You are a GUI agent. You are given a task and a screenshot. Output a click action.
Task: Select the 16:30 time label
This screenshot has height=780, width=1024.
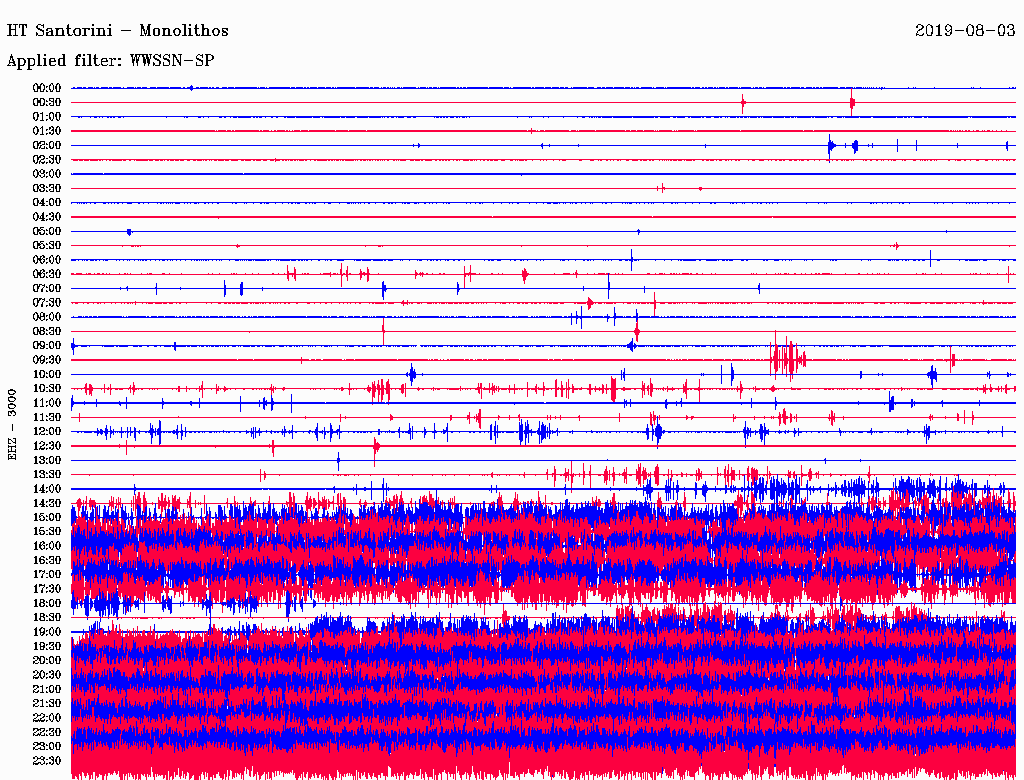[x=47, y=561]
